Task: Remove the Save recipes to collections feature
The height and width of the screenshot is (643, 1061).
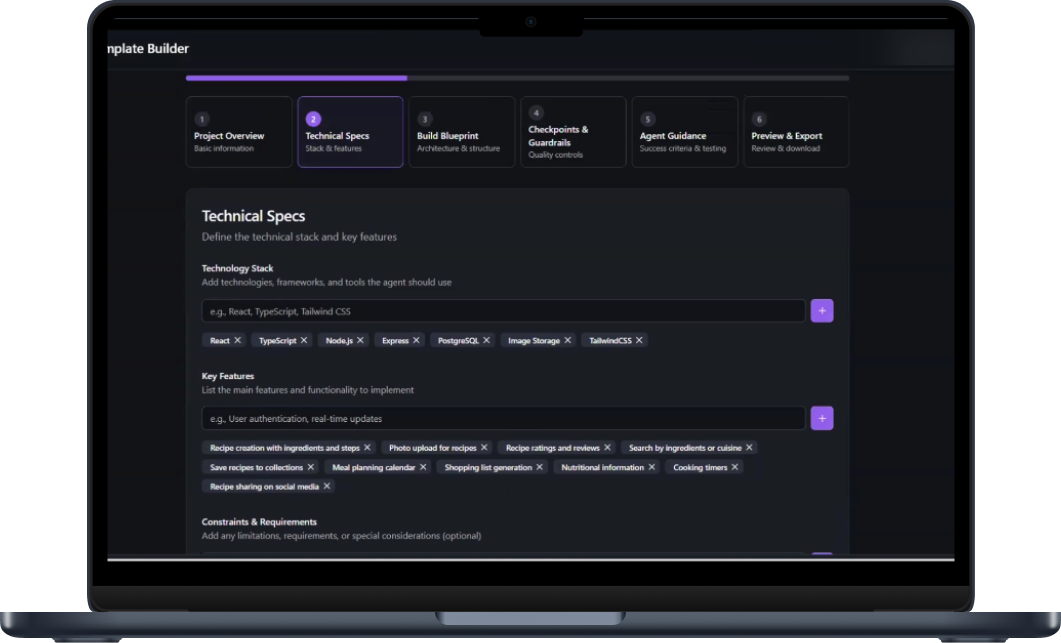Action: [311, 466]
